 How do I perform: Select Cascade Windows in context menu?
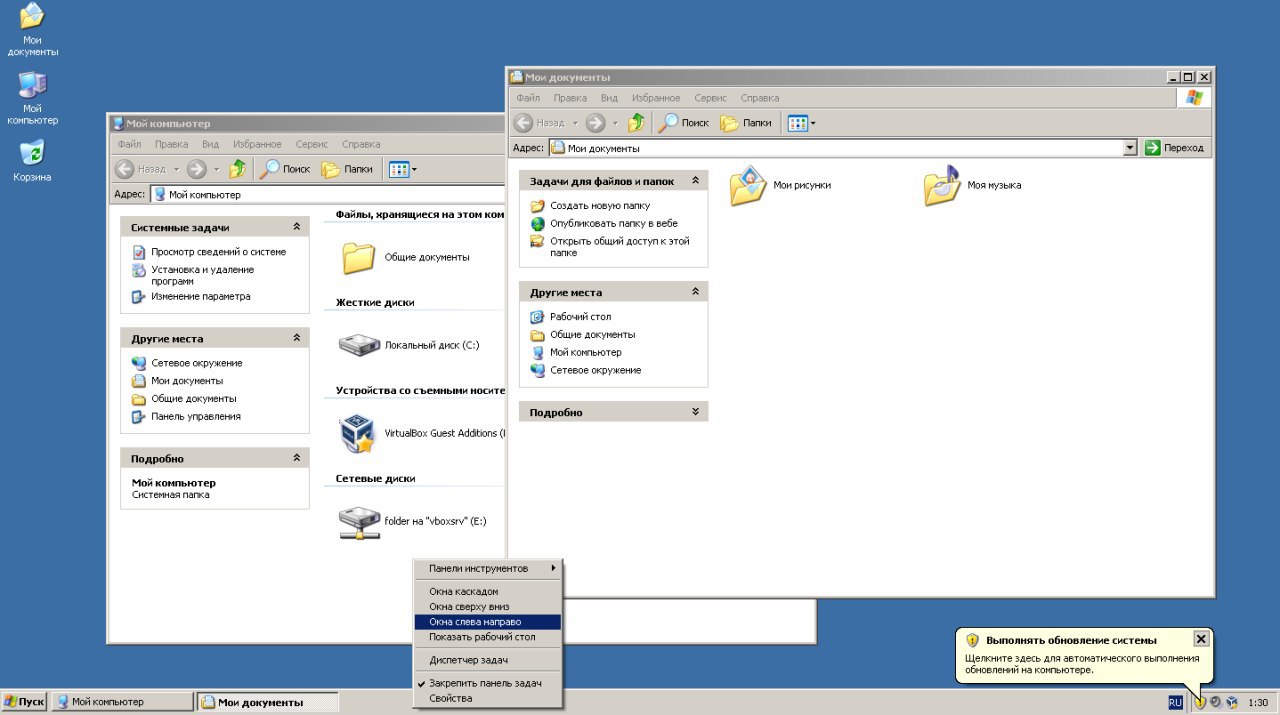click(x=489, y=592)
